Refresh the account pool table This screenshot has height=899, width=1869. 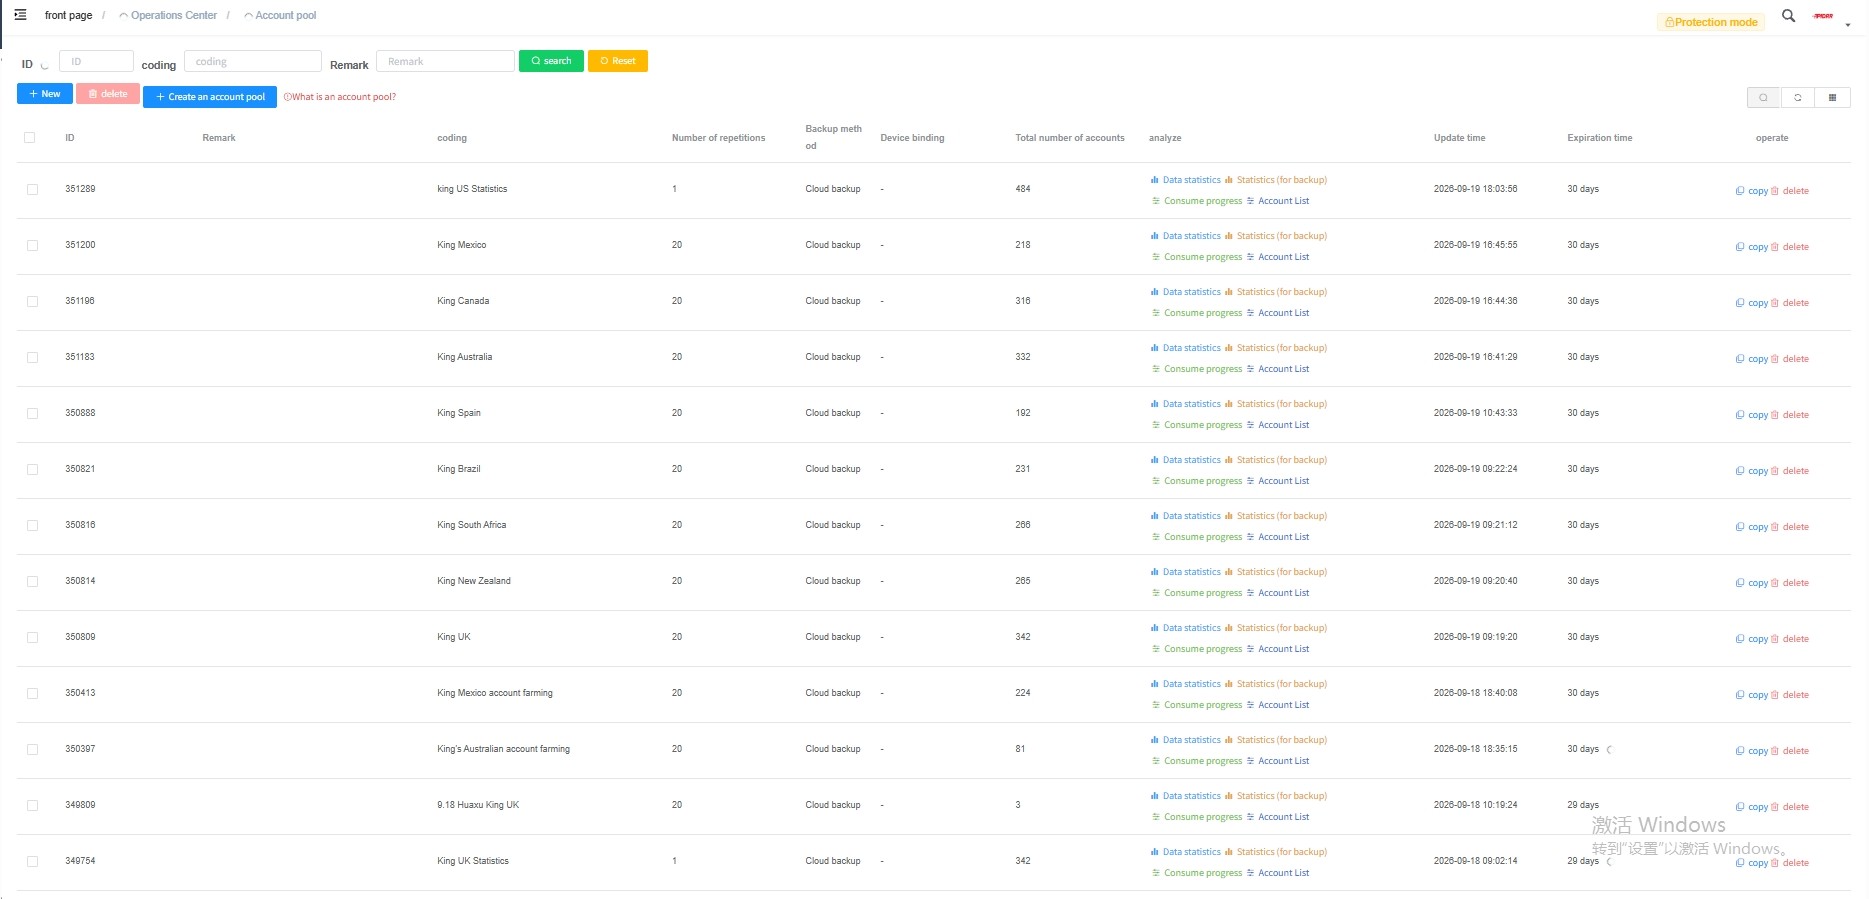(x=1798, y=98)
